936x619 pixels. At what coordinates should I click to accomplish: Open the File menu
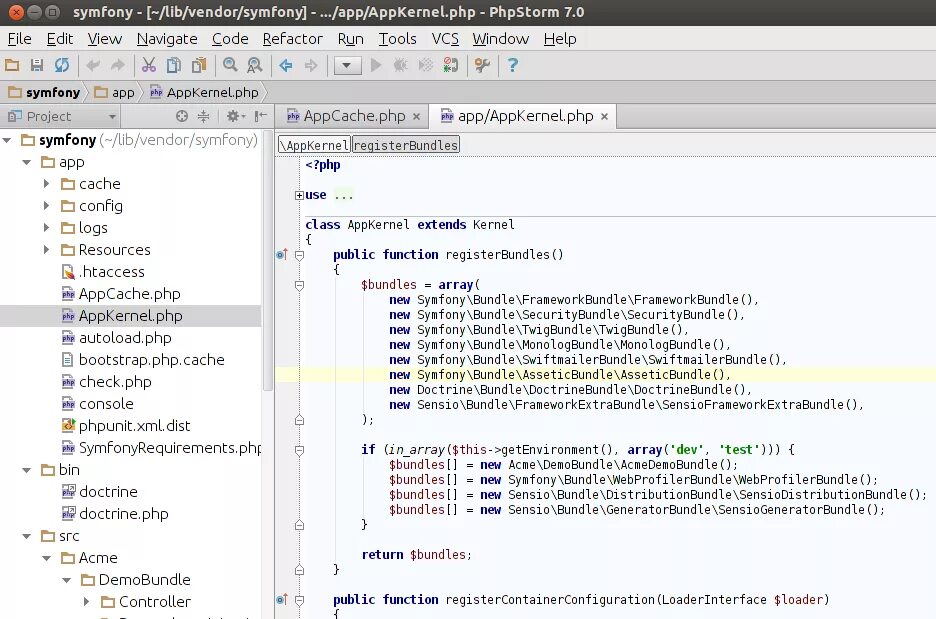coord(20,39)
